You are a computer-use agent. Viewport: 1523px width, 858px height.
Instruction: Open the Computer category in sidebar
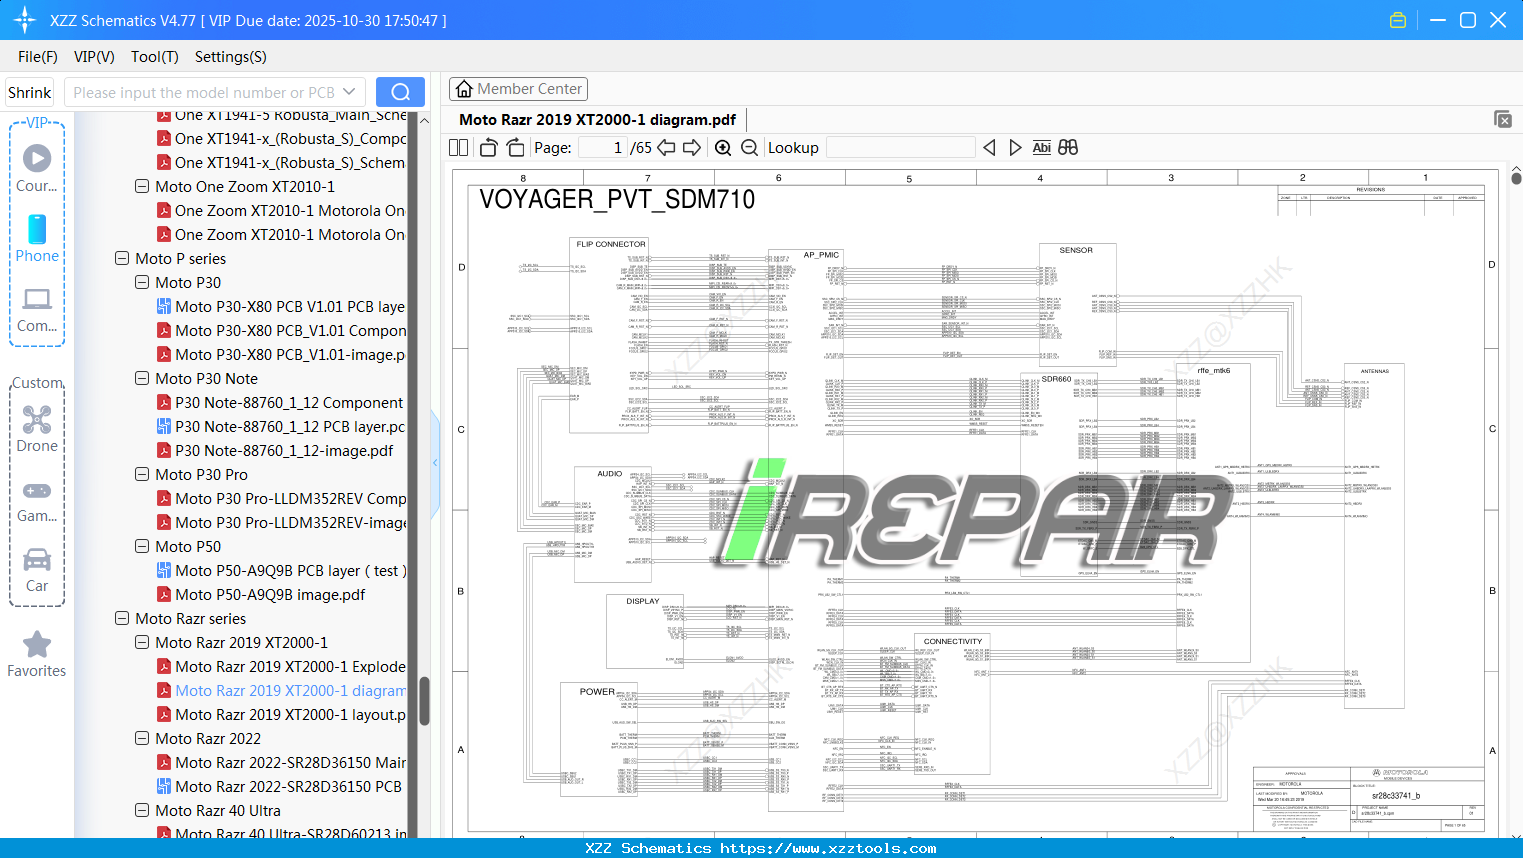pos(37,308)
